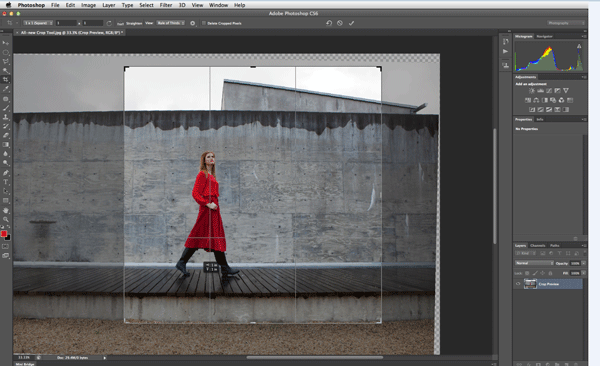Image resolution: width=600 pixels, height=366 pixels.
Task: Select the Eyedropper tool
Action: coord(5,89)
